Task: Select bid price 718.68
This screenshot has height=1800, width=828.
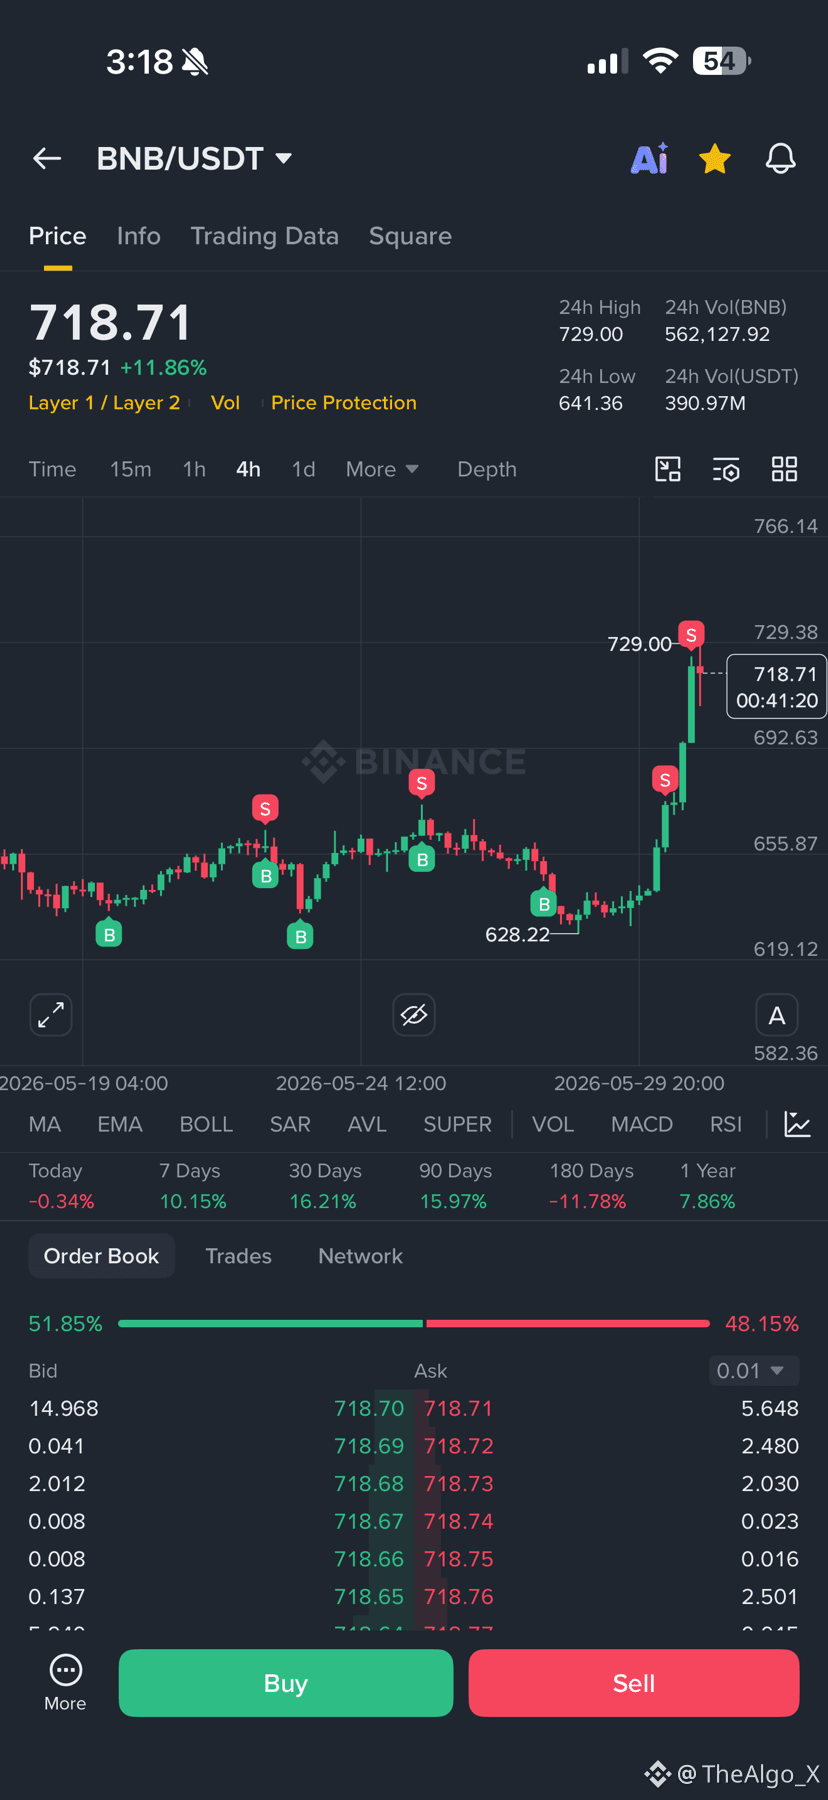Action: pos(369,1483)
